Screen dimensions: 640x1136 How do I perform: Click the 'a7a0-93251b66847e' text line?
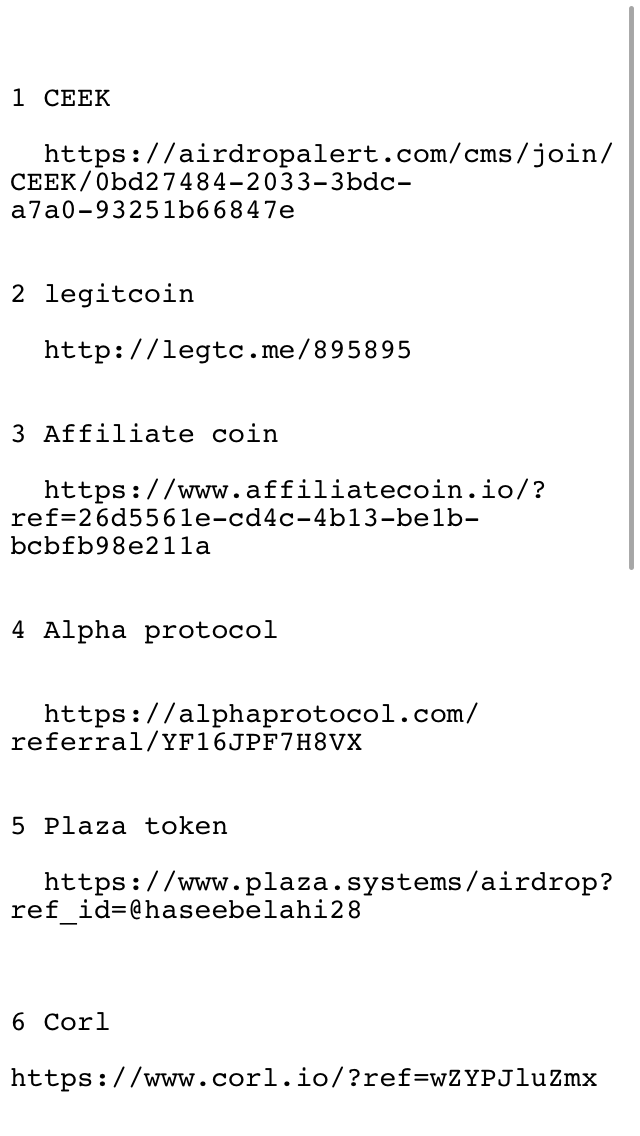[x=153, y=210]
